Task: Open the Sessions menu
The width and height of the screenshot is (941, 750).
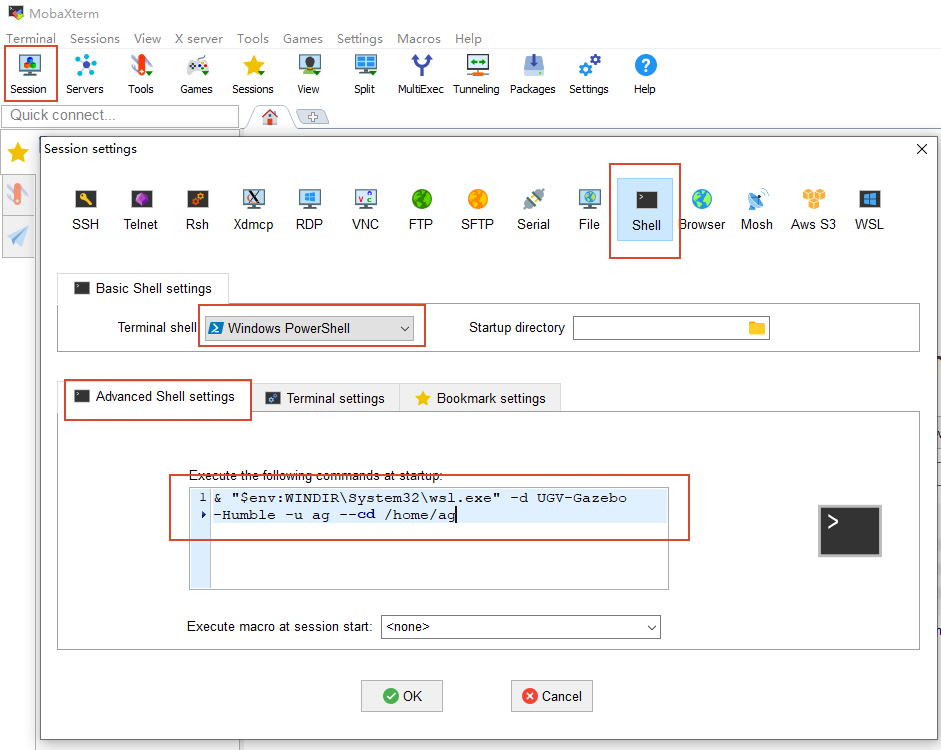Action: [95, 38]
